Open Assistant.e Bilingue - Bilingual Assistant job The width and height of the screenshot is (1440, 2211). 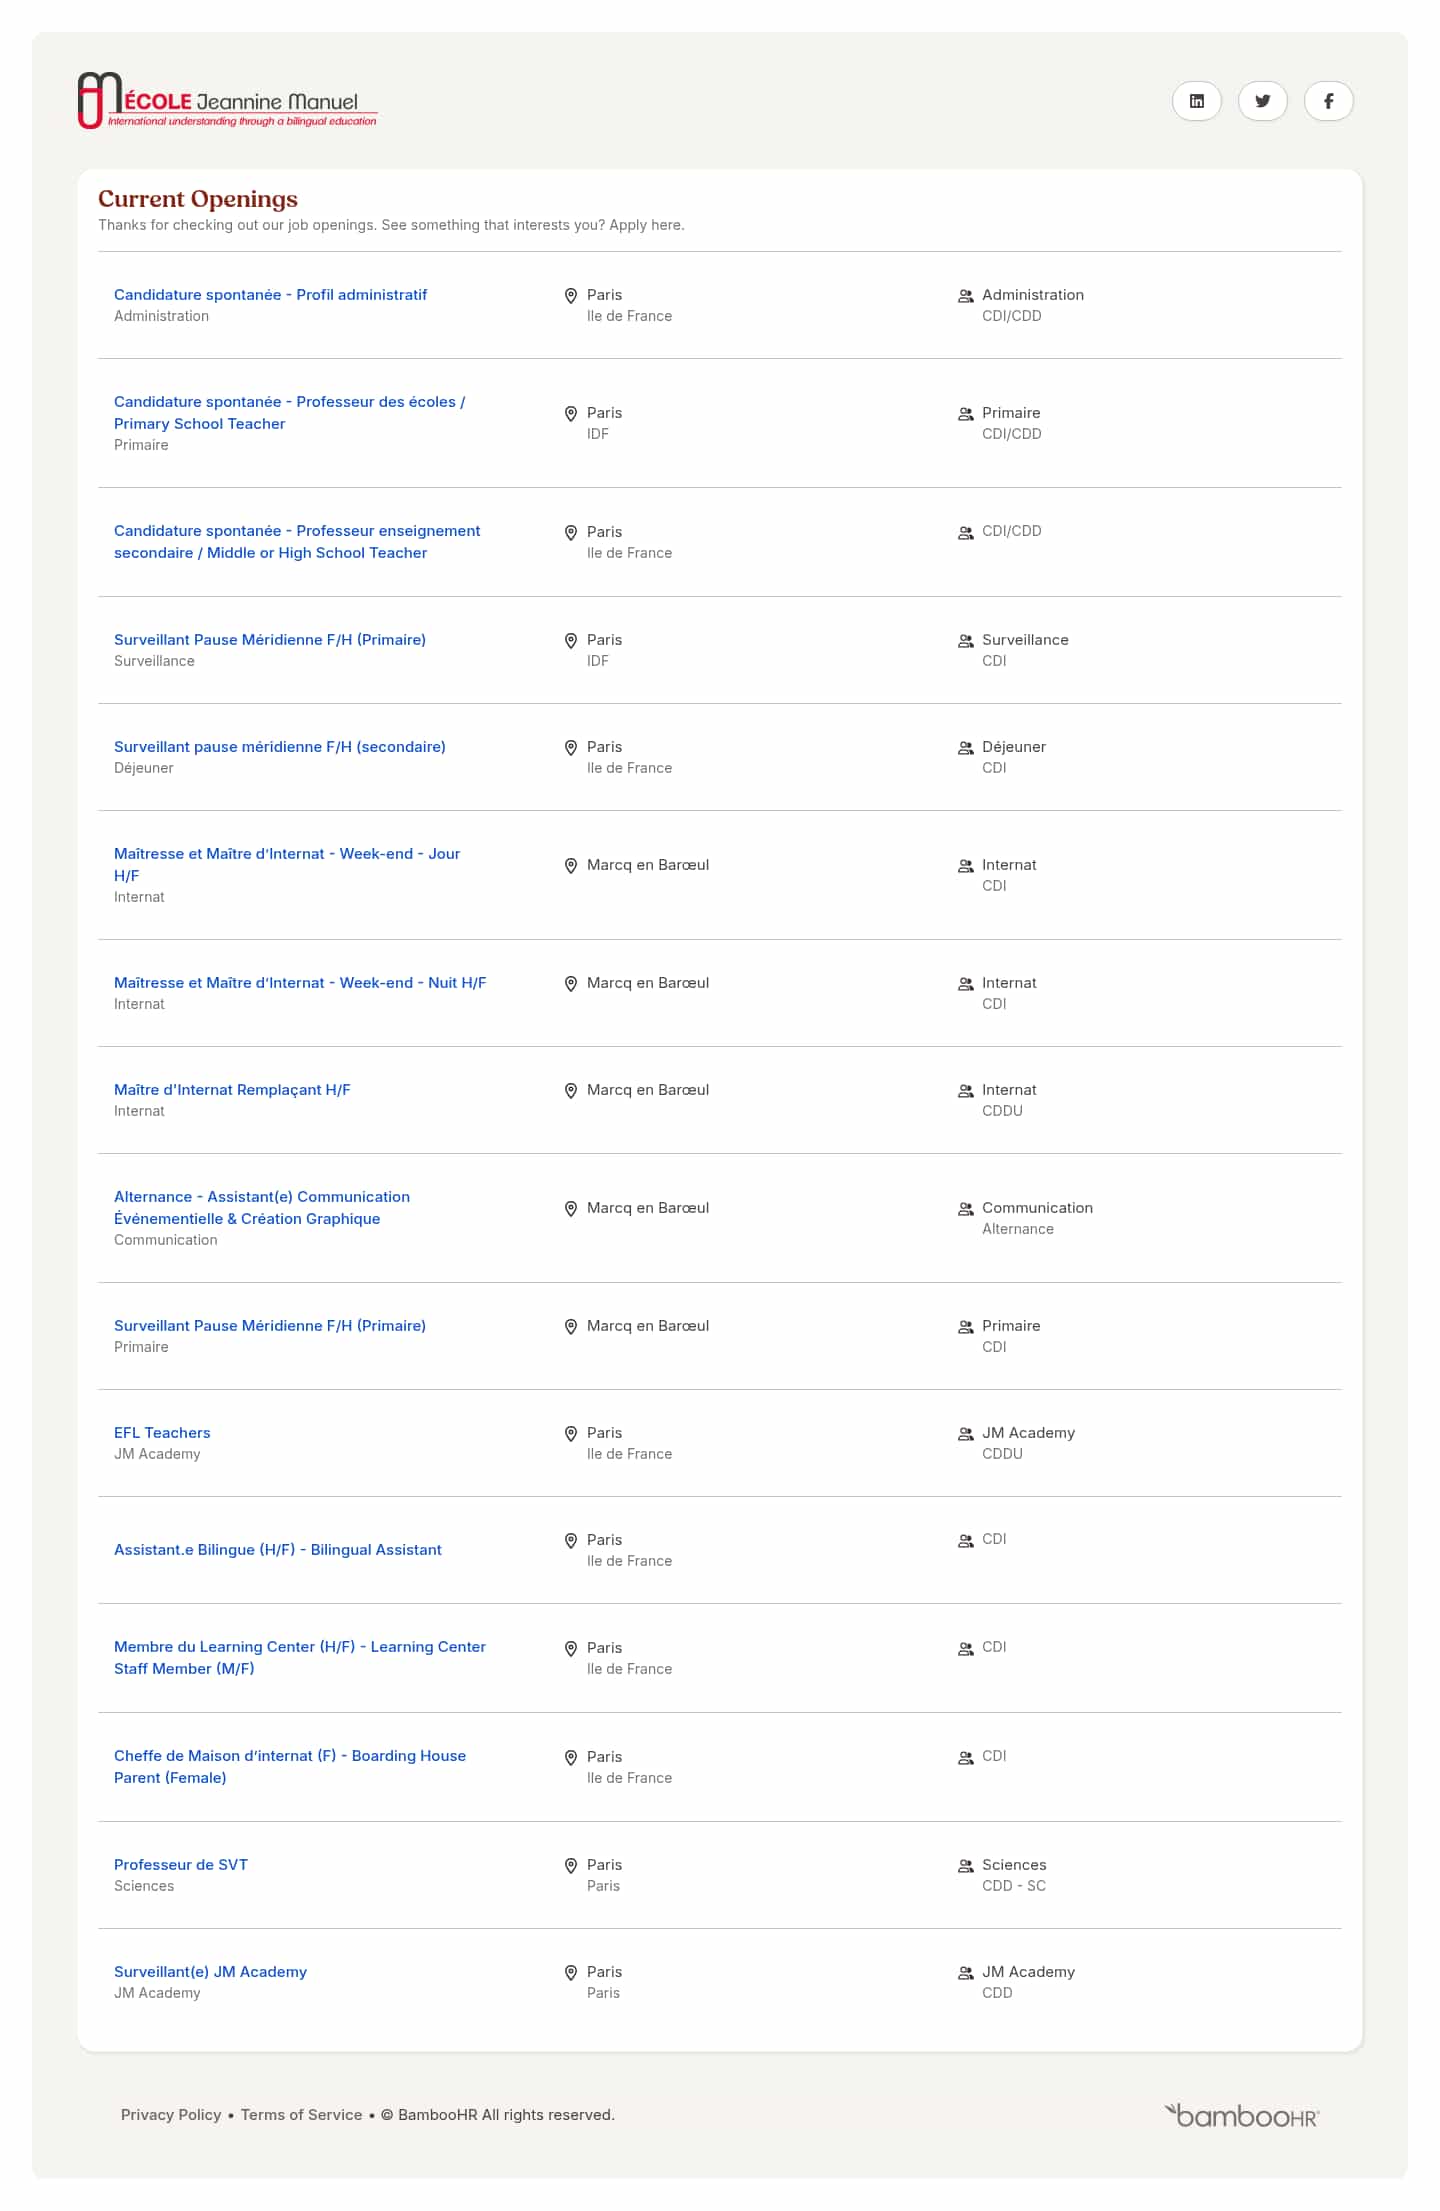[x=278, y=1550]
